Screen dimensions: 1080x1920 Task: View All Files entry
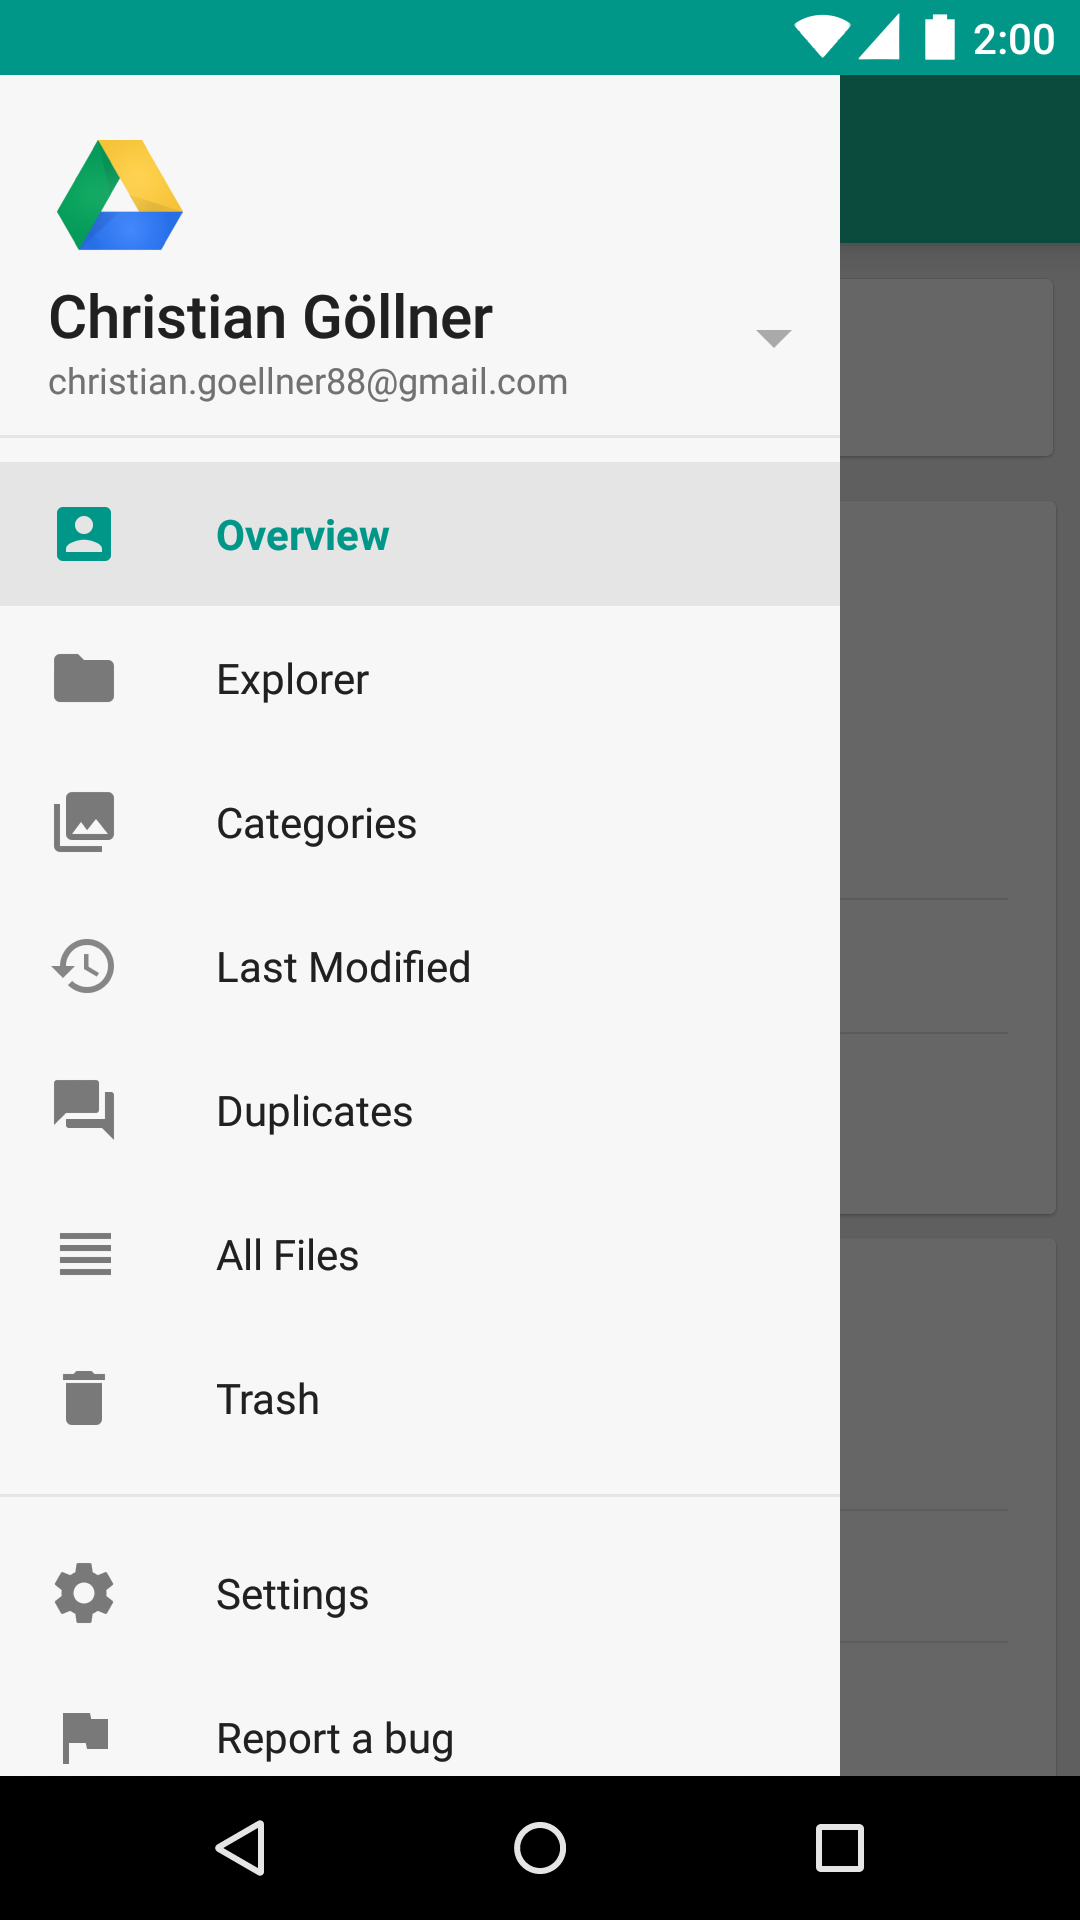pos(420,1255)
